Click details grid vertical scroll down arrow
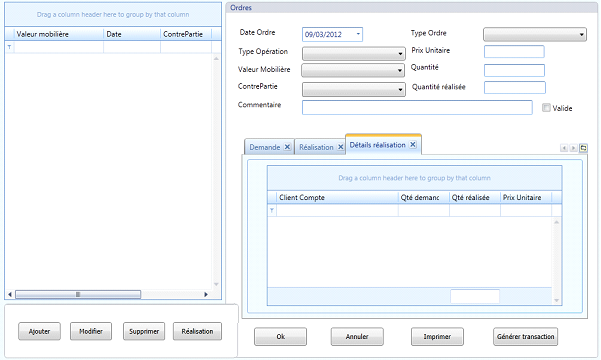Viewport: 601px width, 360px height. pyautogui.click(x=557, y=300)
